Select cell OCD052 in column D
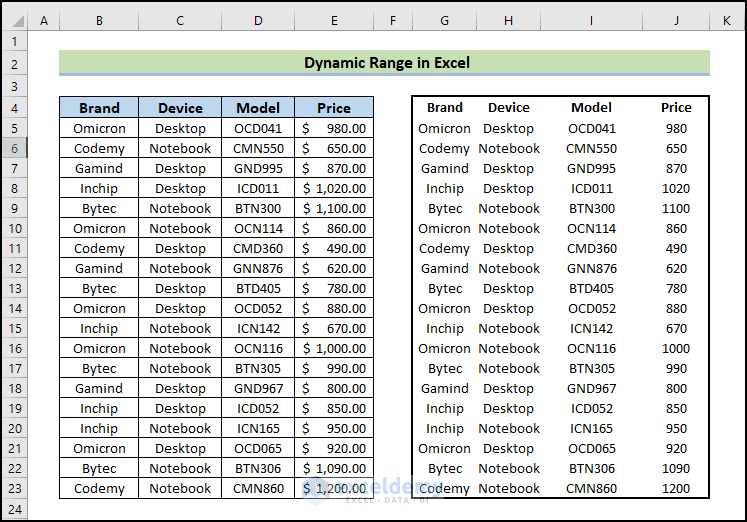Screen dimensions: 747x522 tap(258, 308)
